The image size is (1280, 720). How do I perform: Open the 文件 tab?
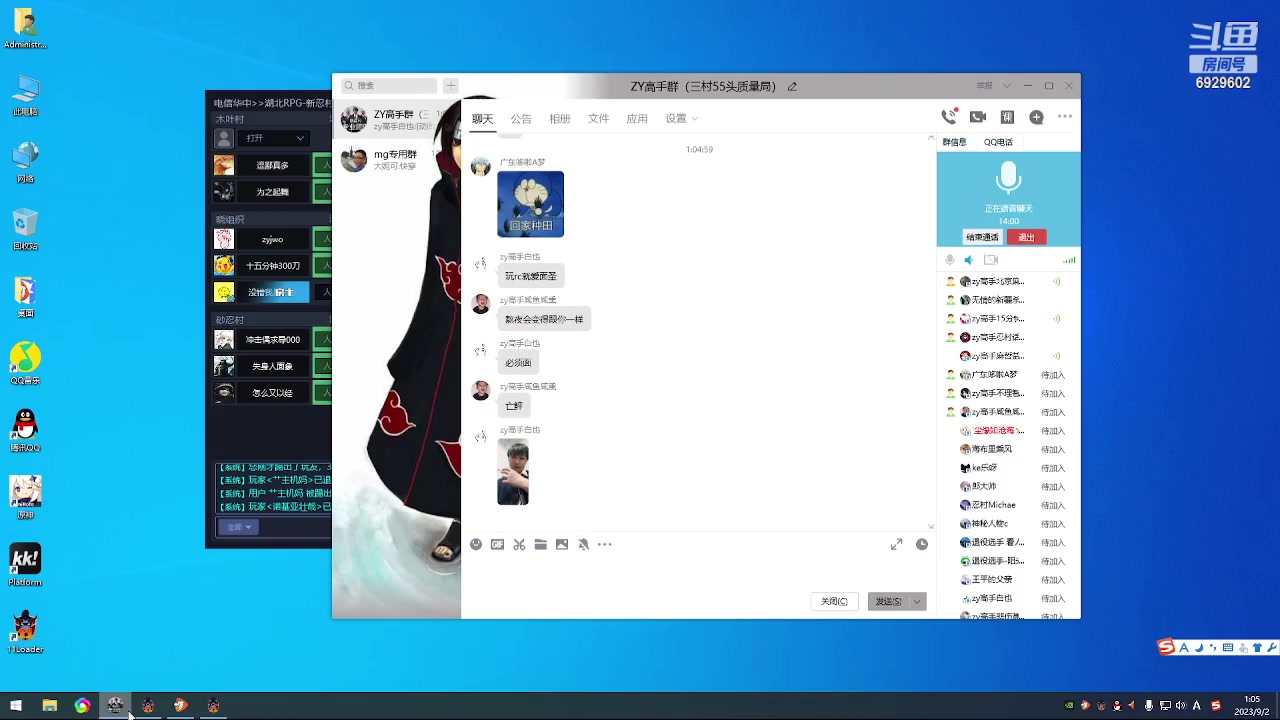tap(598, 118)
